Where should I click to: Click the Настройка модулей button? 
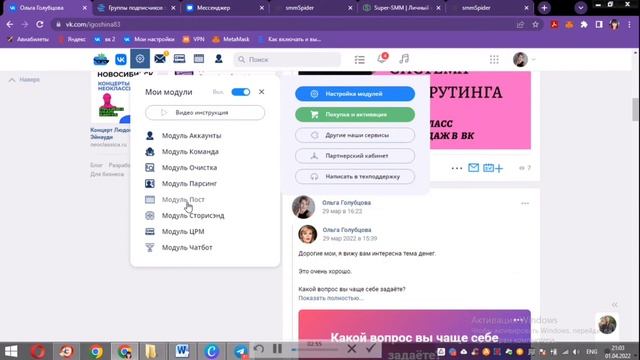click(355, 94)
